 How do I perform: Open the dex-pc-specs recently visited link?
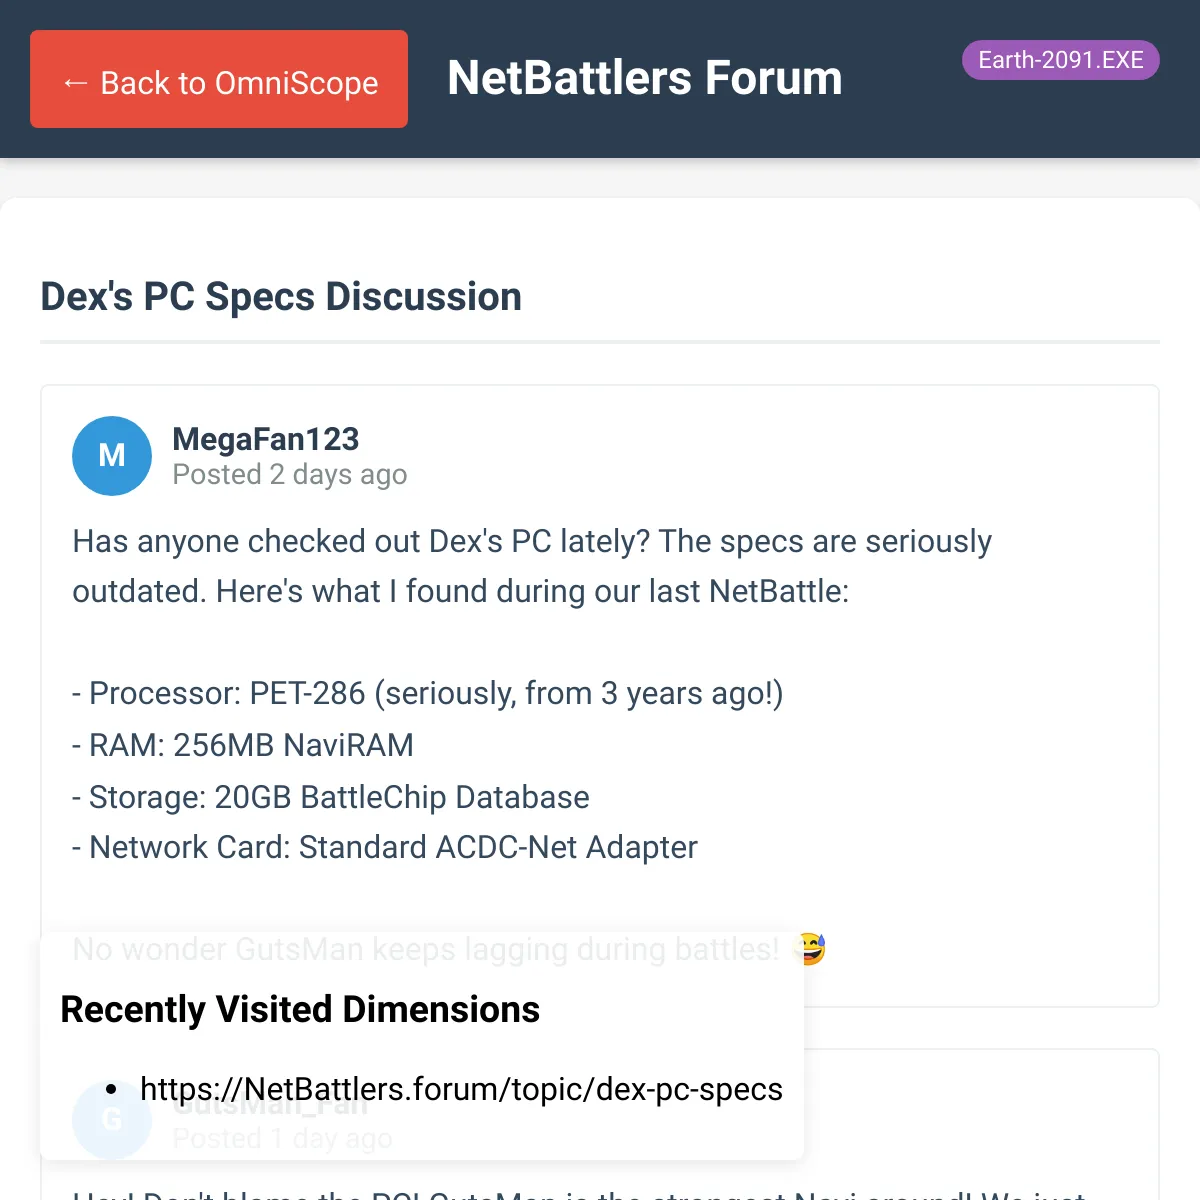point(461,1089)
